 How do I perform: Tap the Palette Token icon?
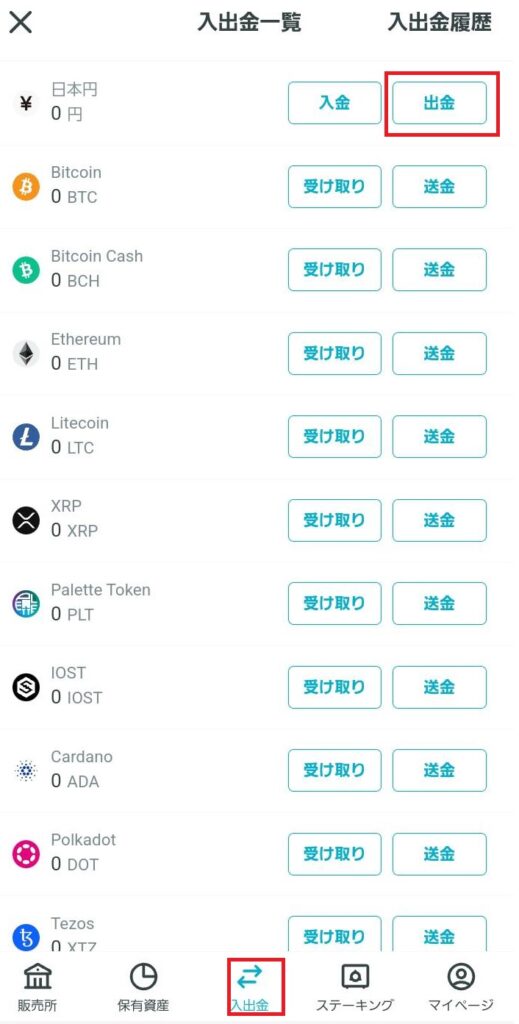(25, 603)
